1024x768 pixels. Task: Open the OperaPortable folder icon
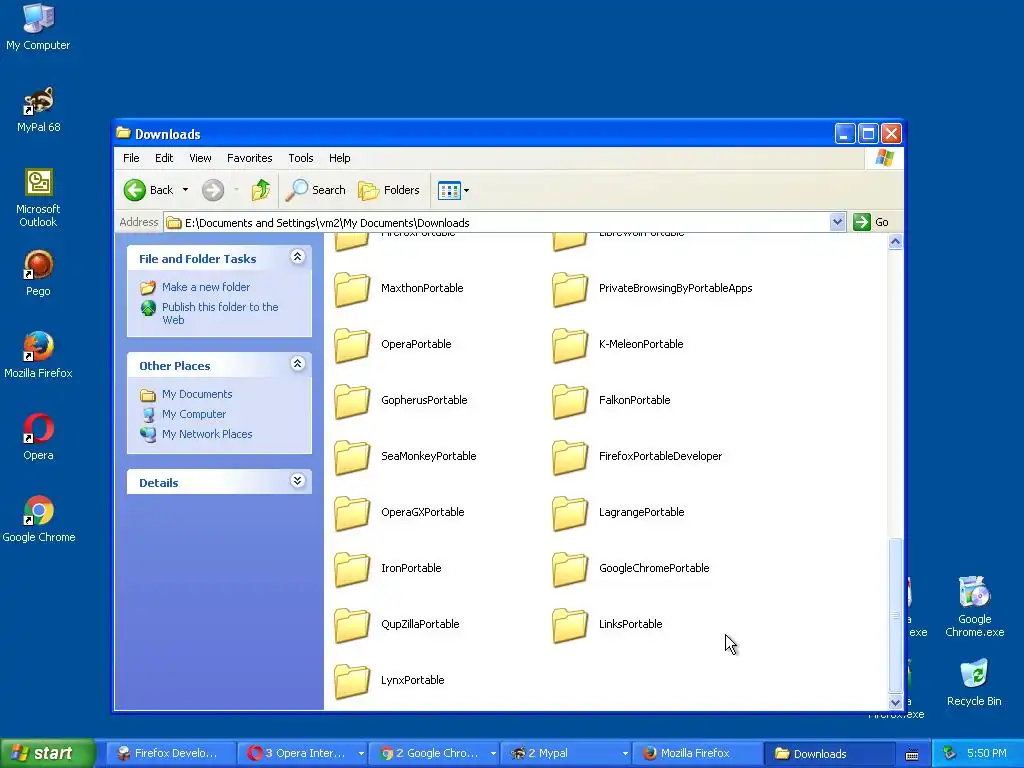click(352, 345)
